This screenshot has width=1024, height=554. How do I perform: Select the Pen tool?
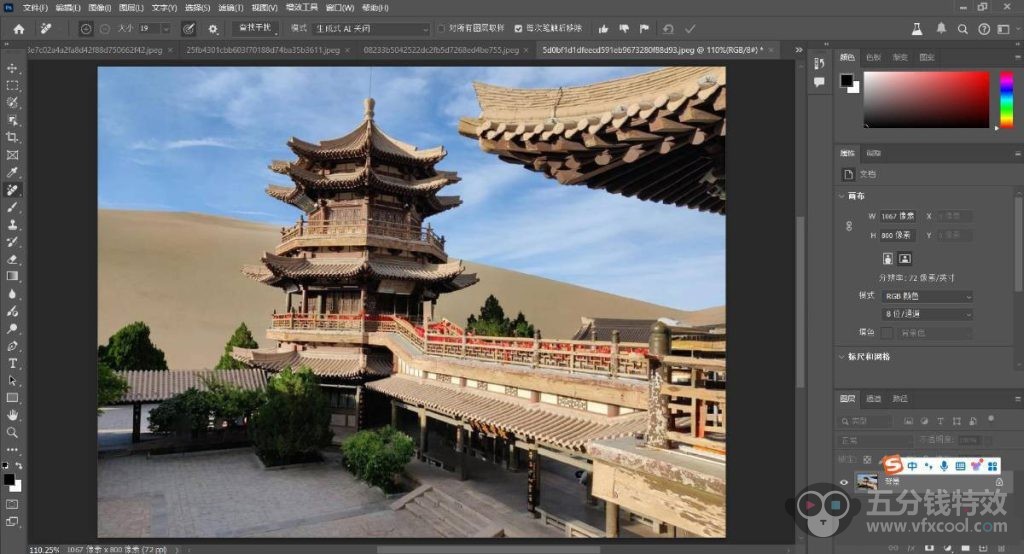(12, 346)
